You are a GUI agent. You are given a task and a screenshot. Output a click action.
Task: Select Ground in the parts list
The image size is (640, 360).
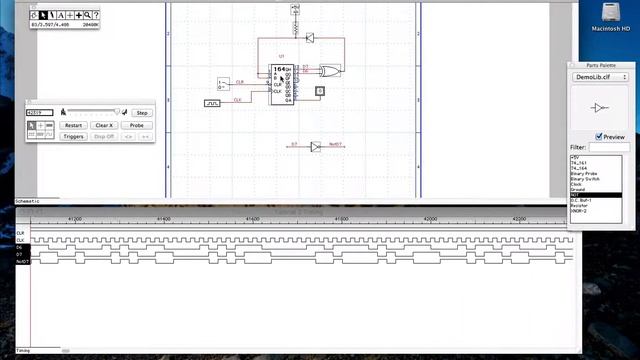pyautogui.click(x=596, y=189)
